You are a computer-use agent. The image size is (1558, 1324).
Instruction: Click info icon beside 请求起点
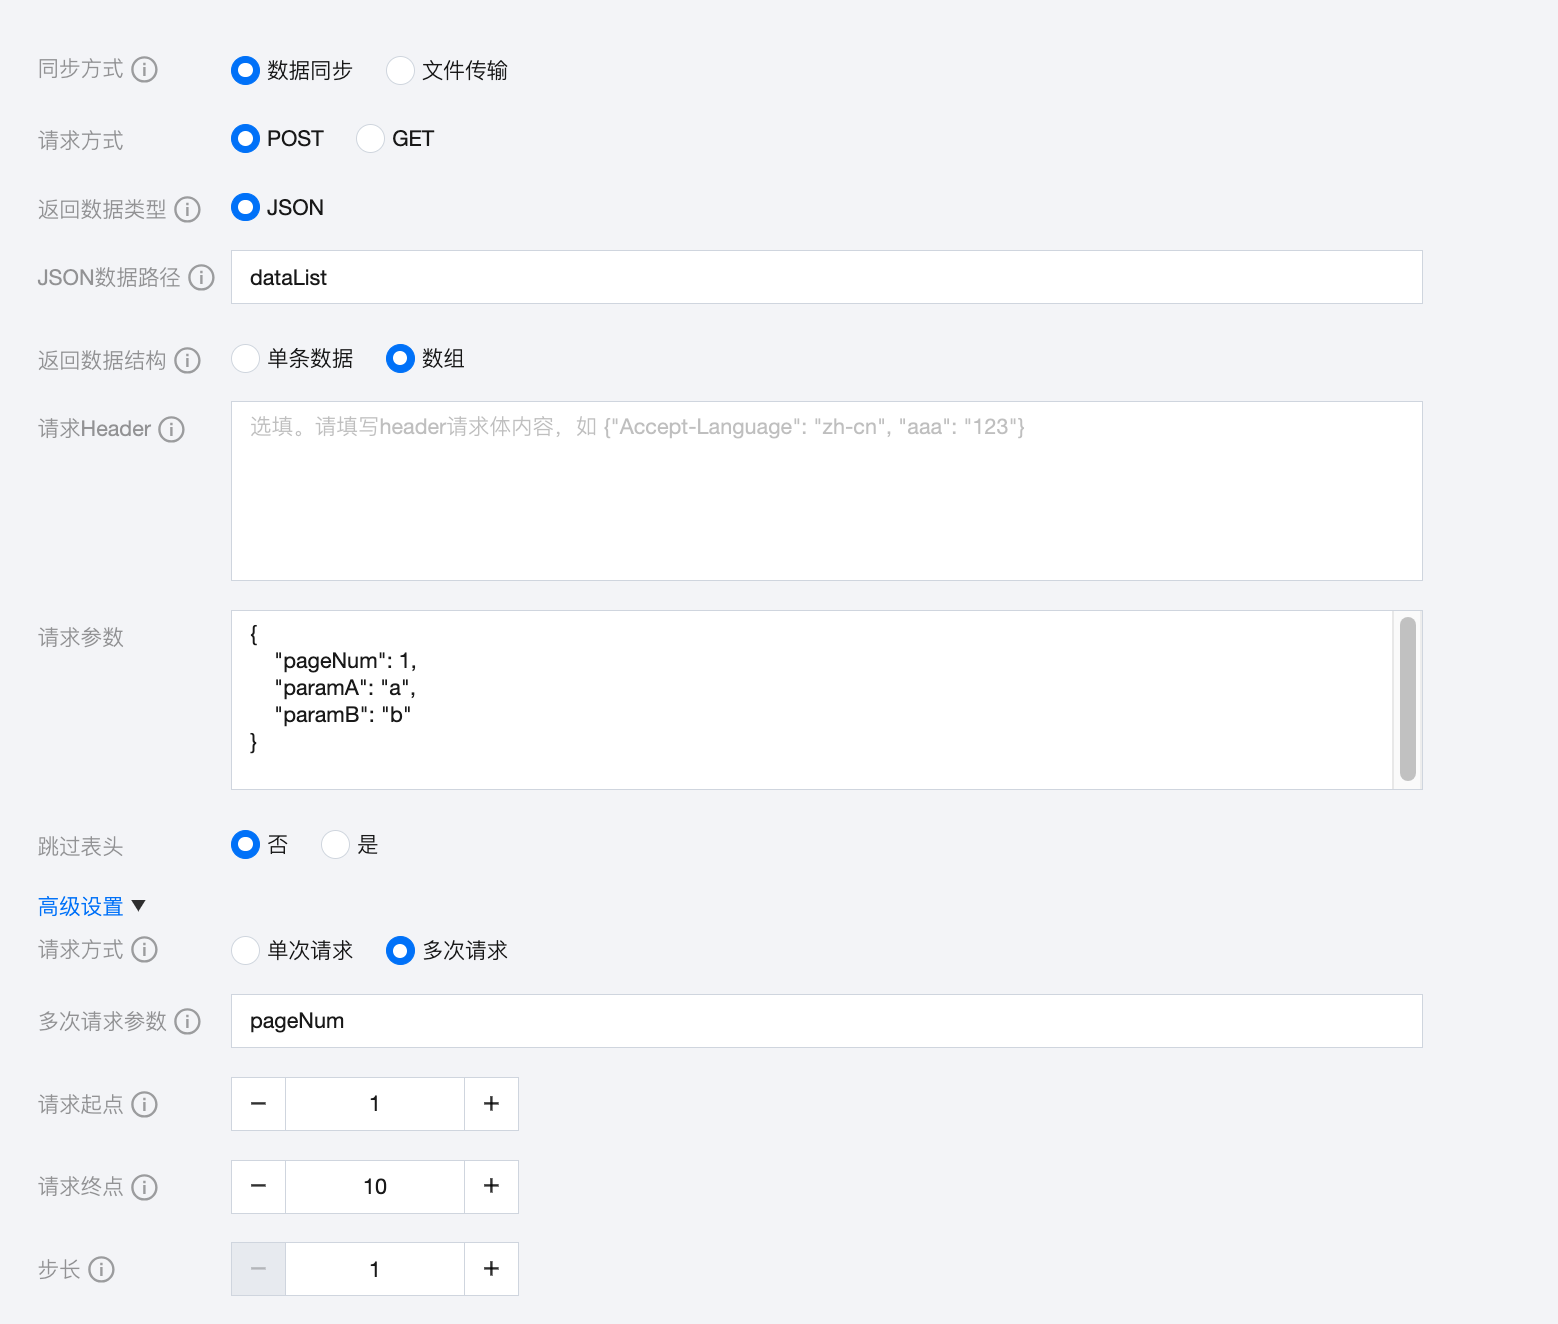[x=145, y=1104]
